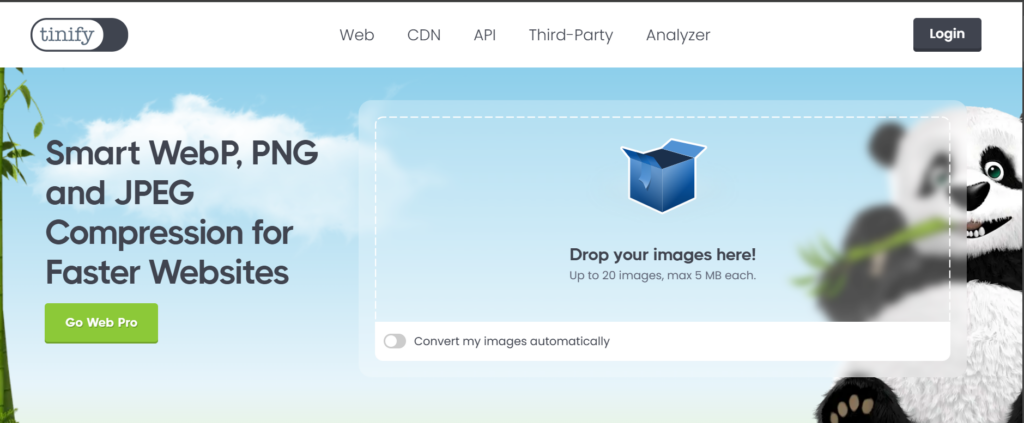Click the Drop your images here text
This screenshot has width=1024, height=423.
[x=662, y=255]
